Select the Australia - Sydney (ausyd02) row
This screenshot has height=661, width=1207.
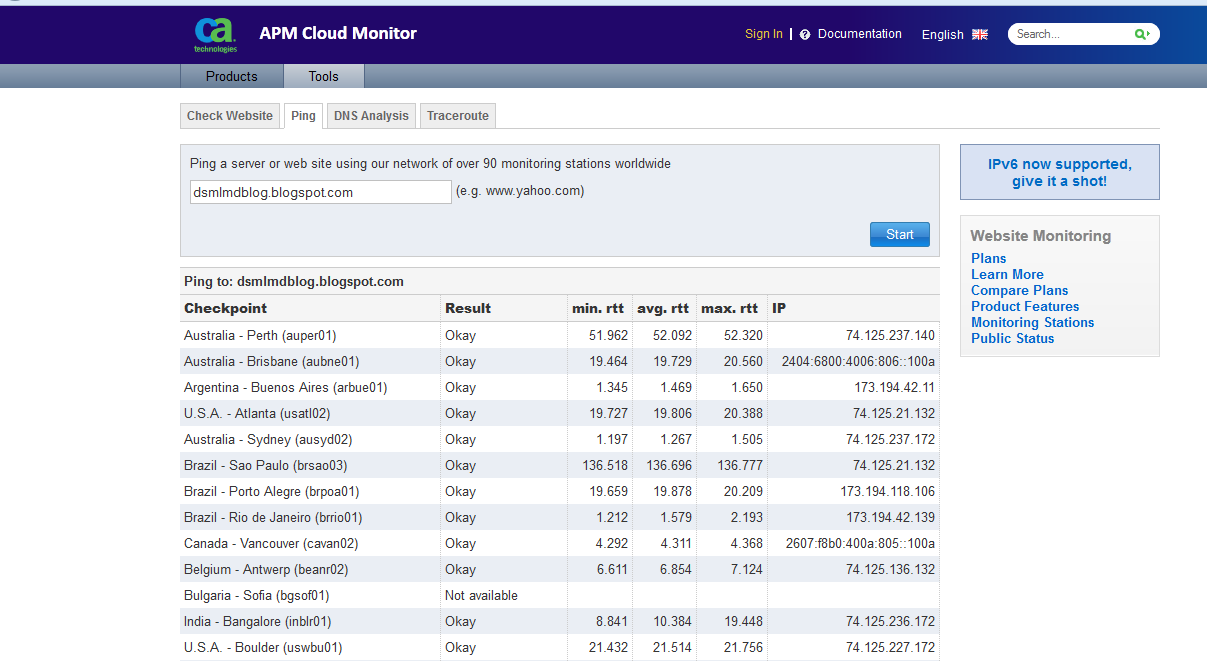560,439
